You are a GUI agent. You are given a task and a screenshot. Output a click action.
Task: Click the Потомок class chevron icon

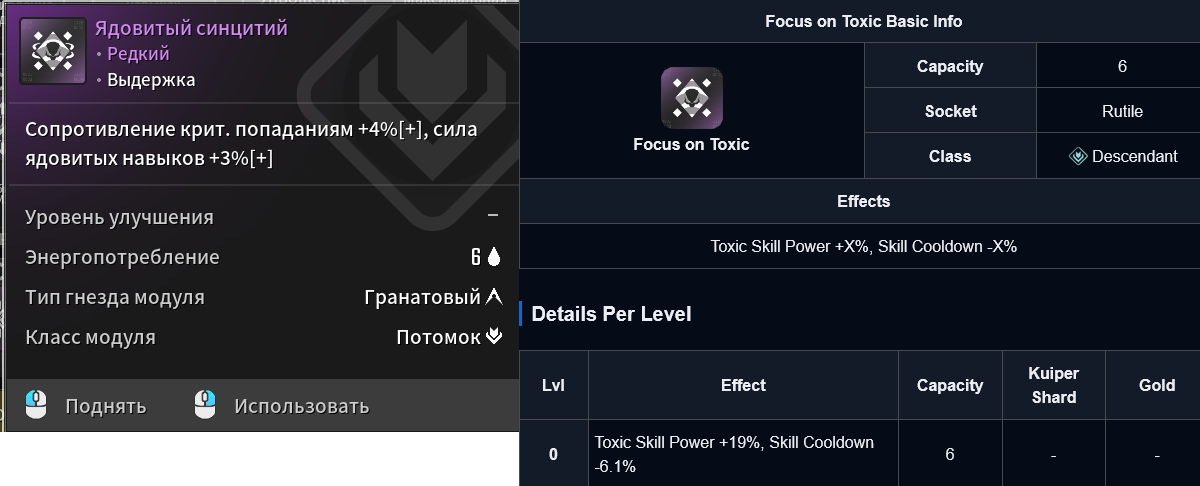tap(493, 337)
